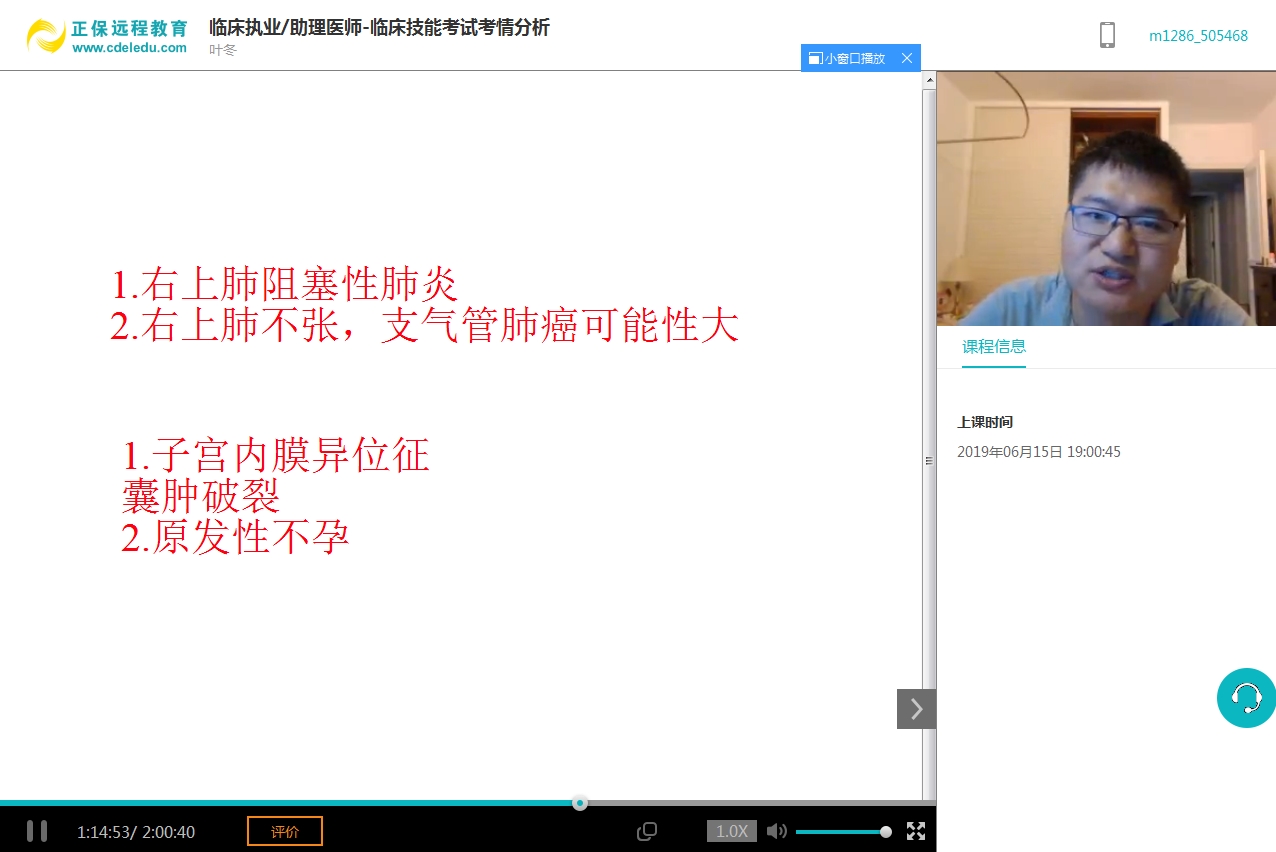The height and width of the screenshot is (852, 1276).
Task: Open the 1.0X playback speed selector
Action: pyautogui.click(x=731, y=831)
